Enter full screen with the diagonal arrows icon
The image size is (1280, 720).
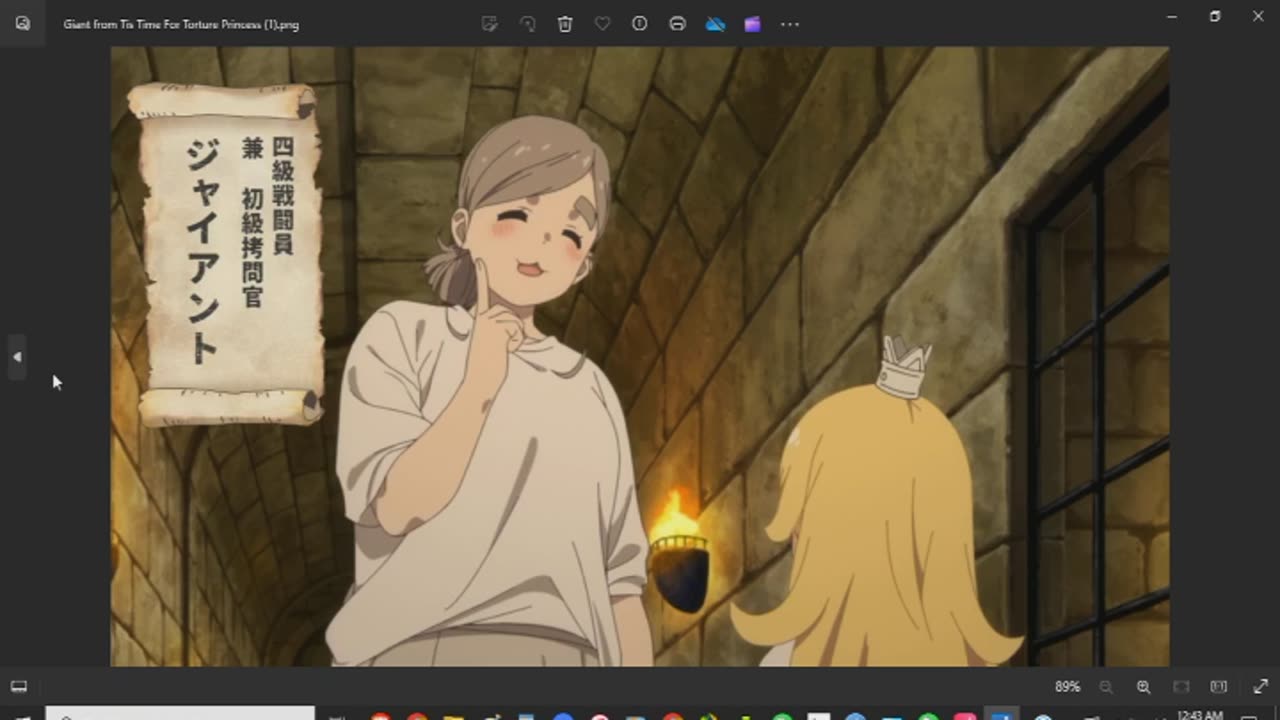point(1261,687)
